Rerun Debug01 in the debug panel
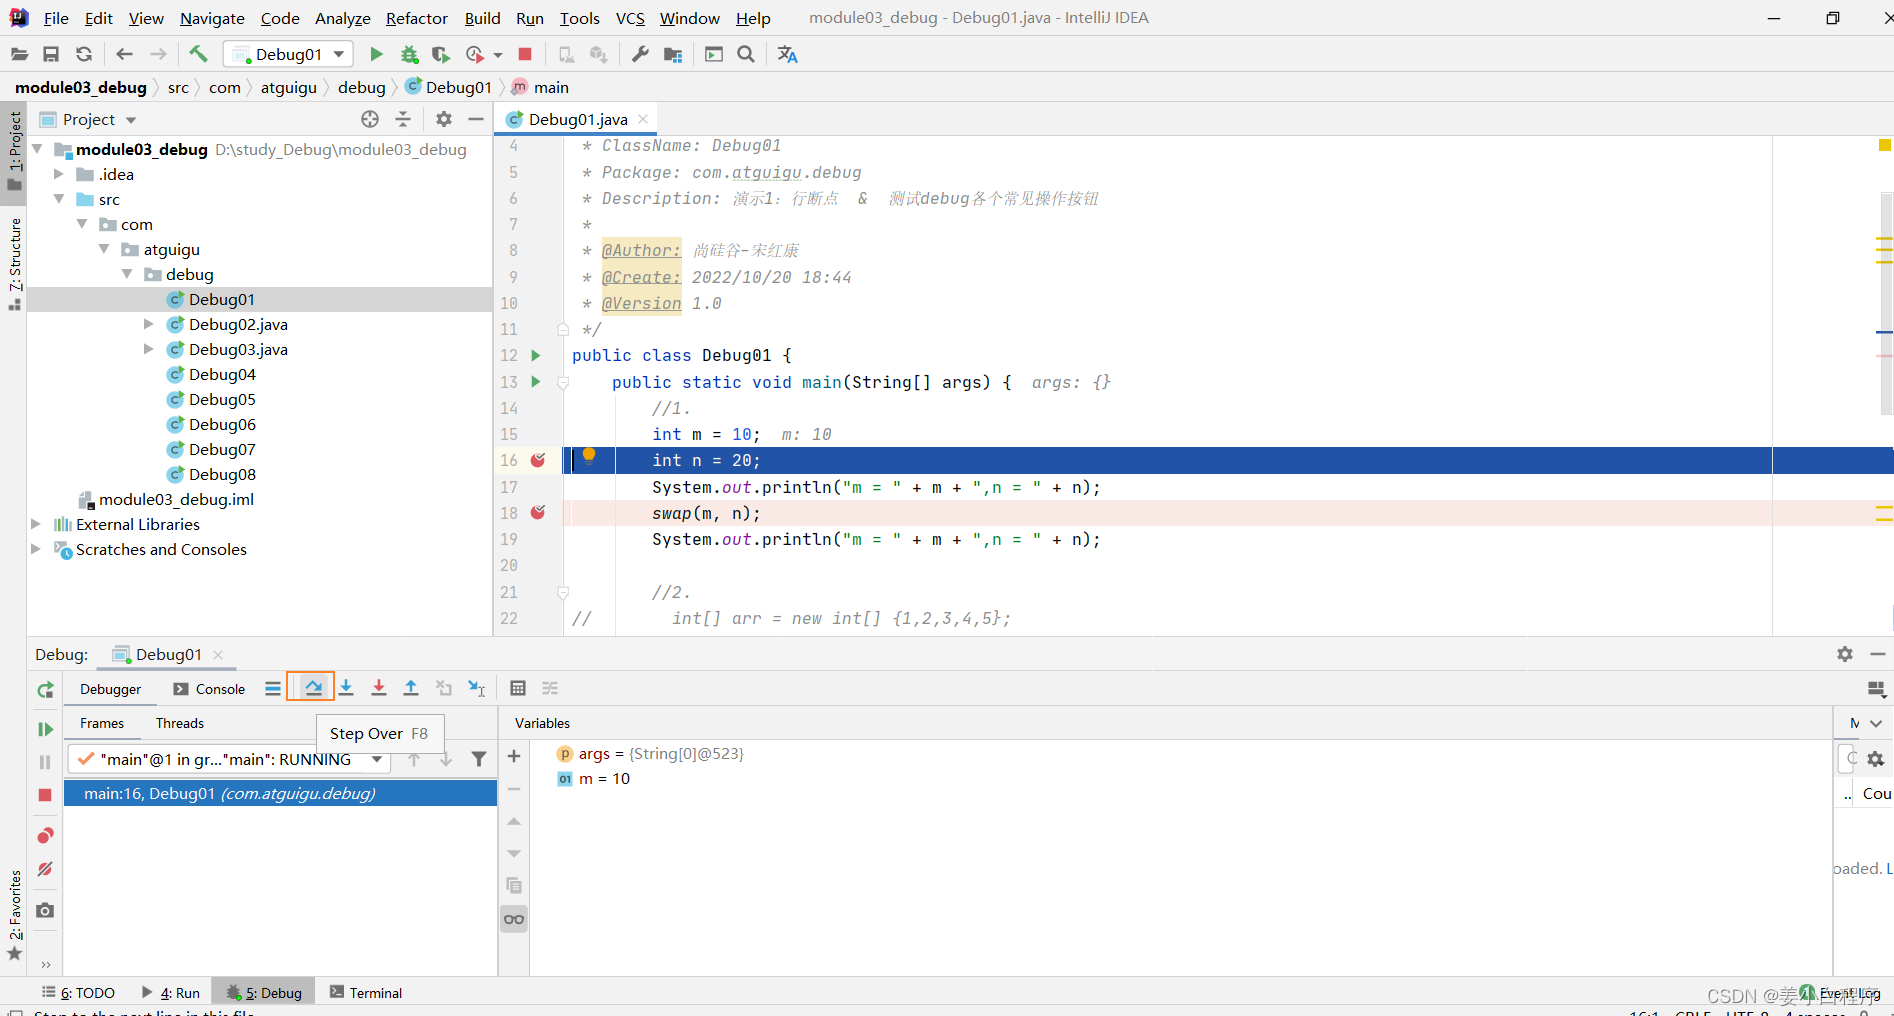The image size is (1894, 1016). (45, 690)
